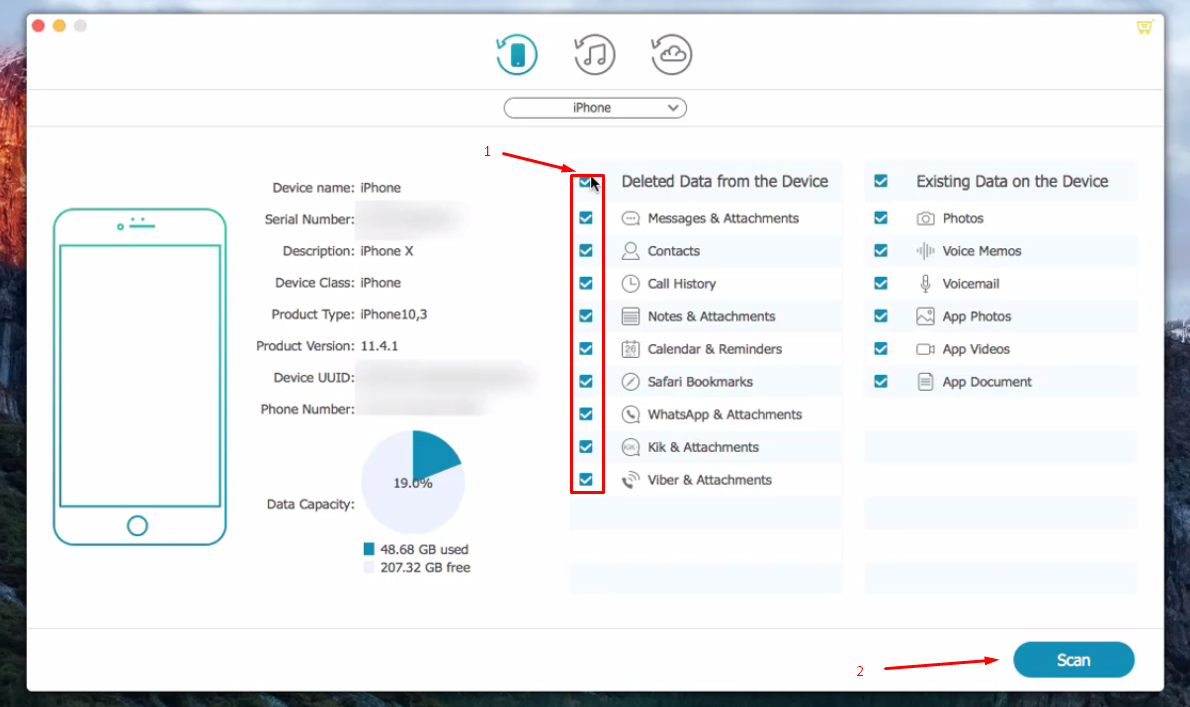This screenshot has height=707, width=1190.
Task: Select the Safari Bookmarks label
Action: (700, 382)
